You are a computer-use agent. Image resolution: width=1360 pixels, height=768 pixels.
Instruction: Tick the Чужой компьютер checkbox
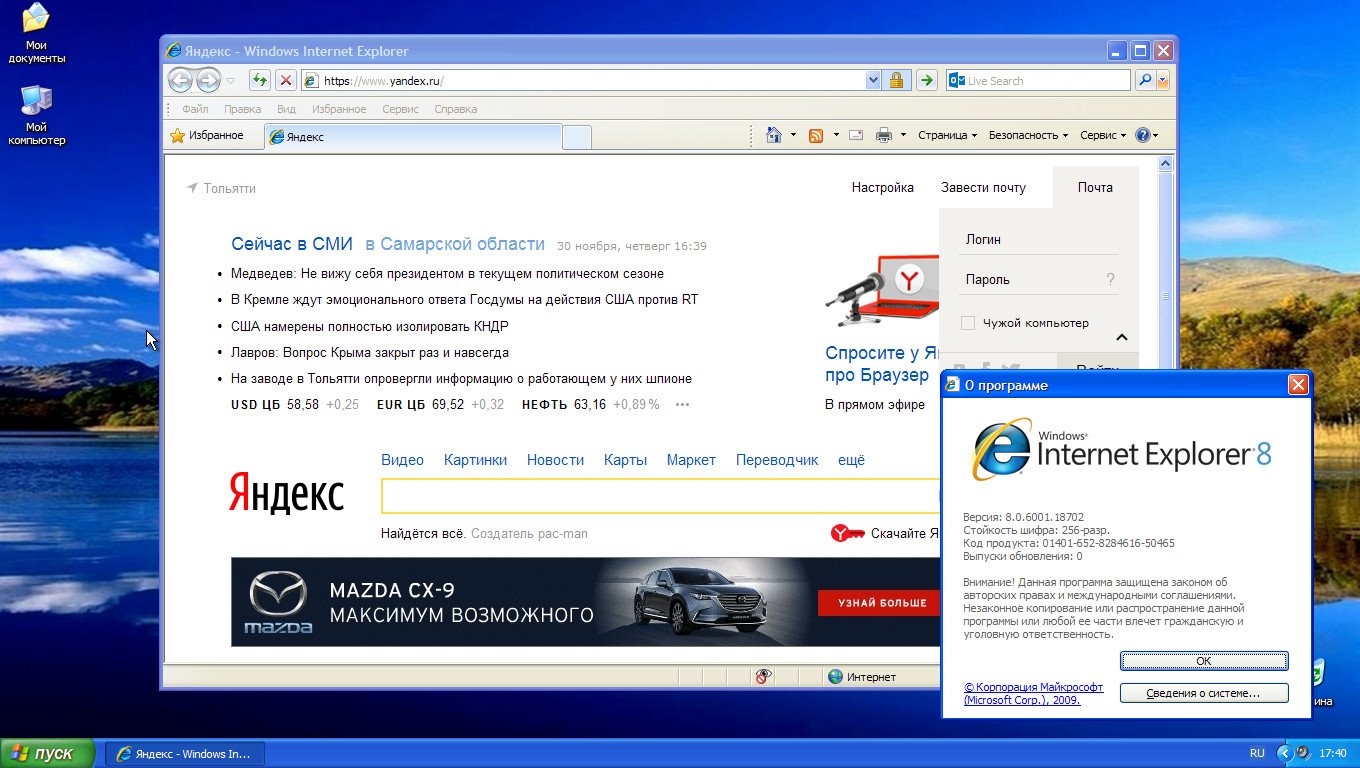[x=967, y=323]
